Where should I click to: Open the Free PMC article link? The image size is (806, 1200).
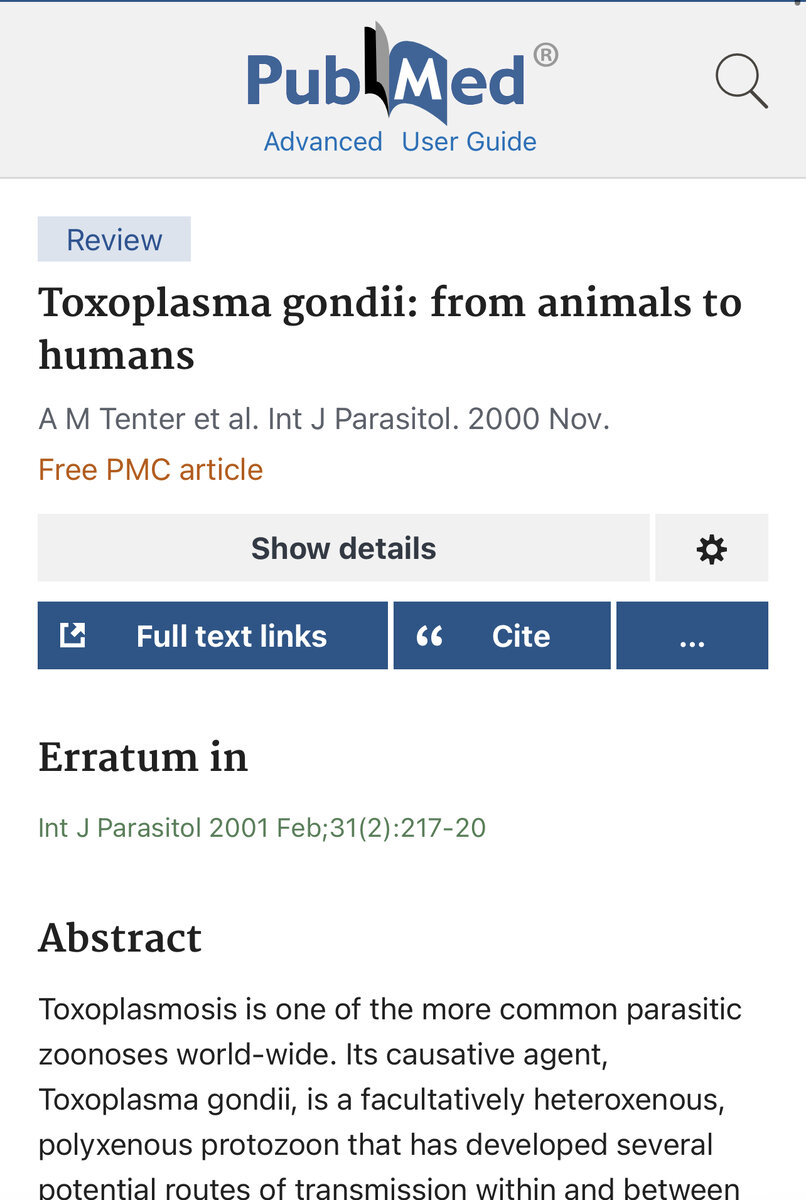(150, 470)
